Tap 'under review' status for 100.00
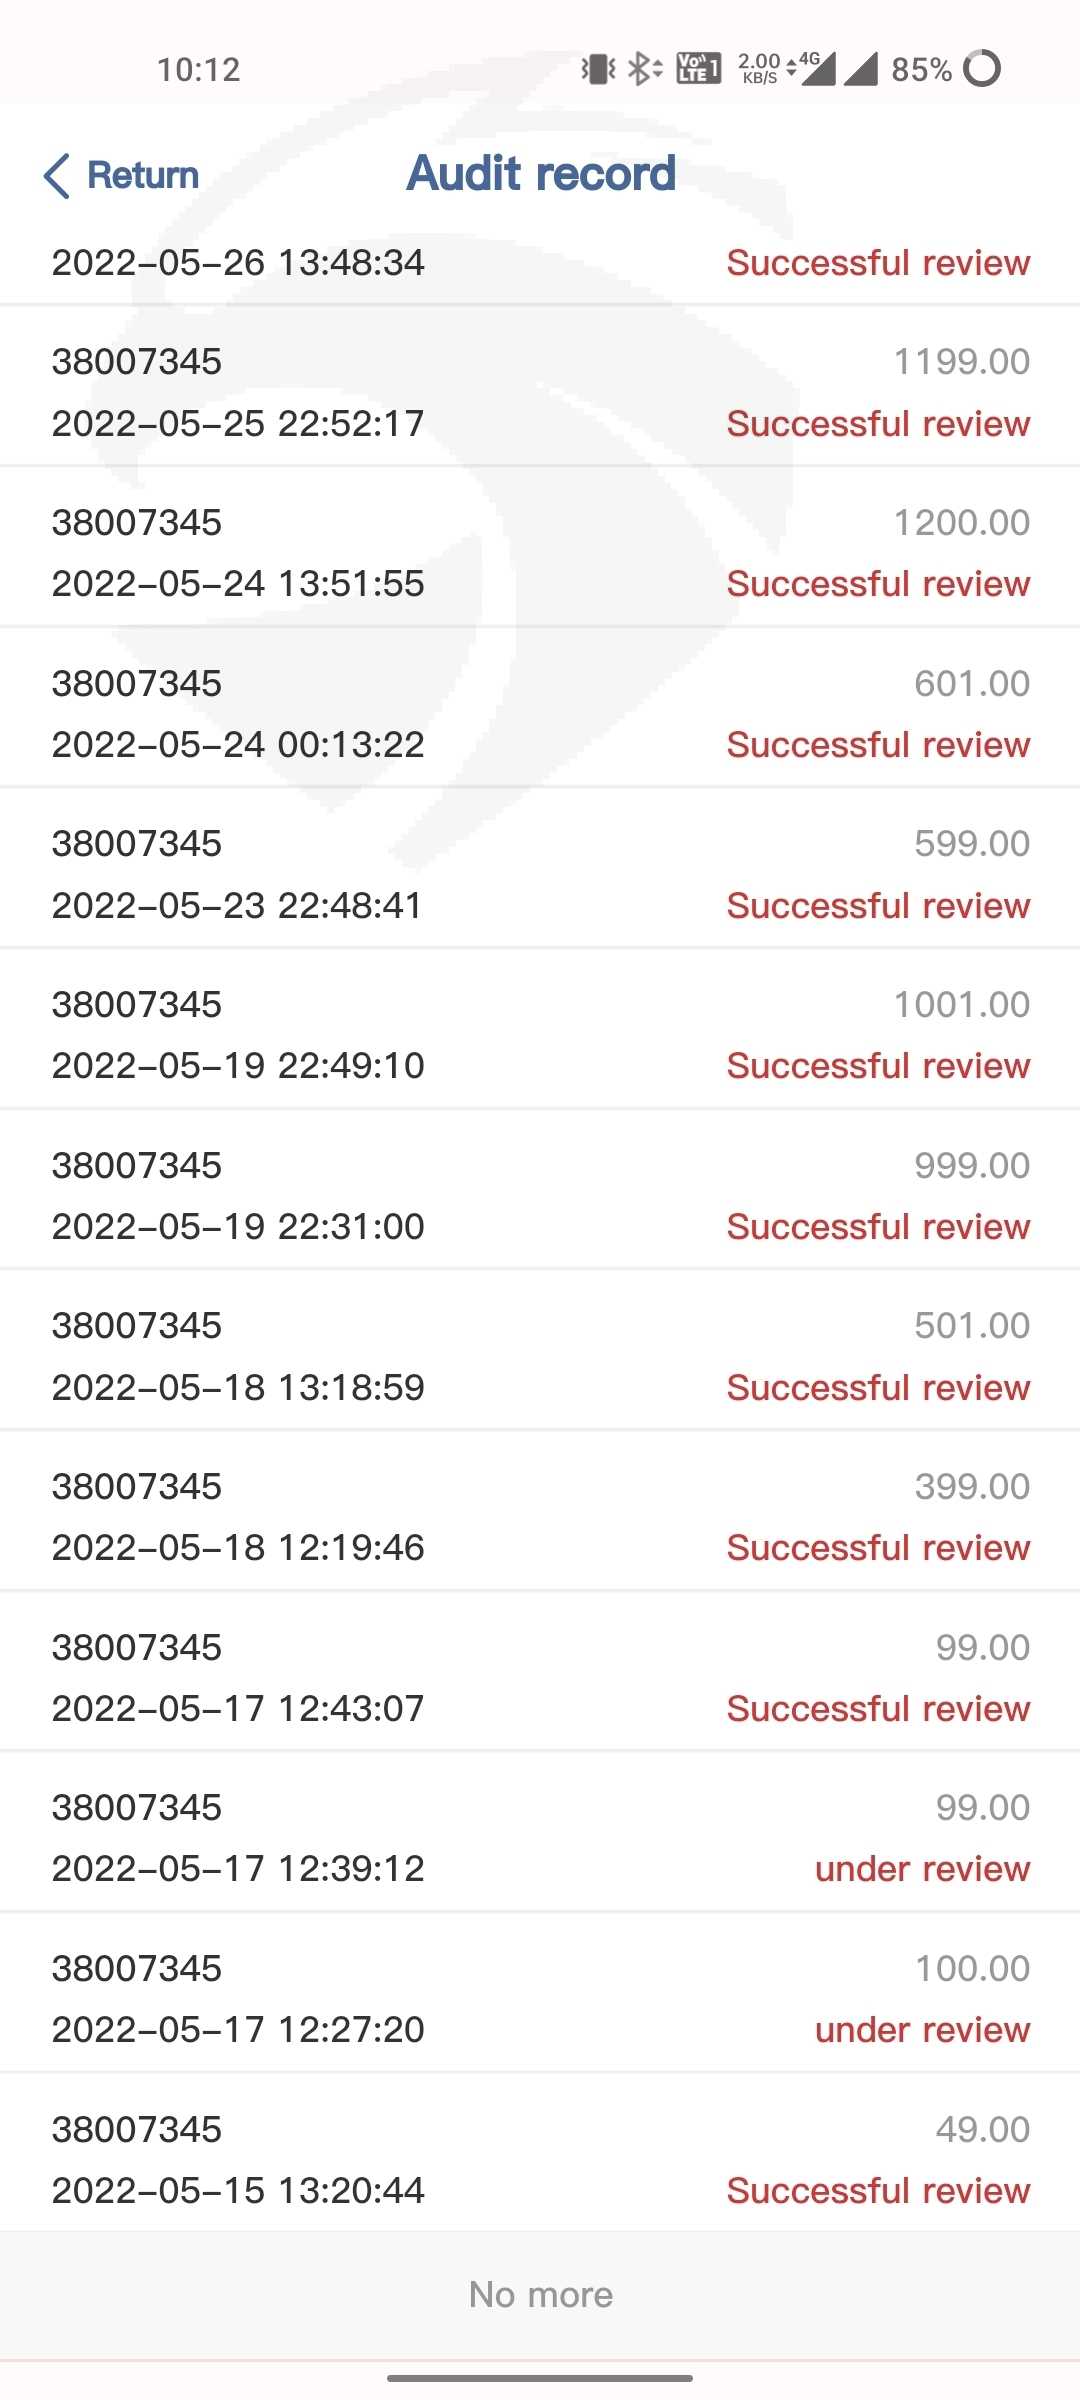Screen dimensions: 1080x2400 click(x=922, y=2030)
